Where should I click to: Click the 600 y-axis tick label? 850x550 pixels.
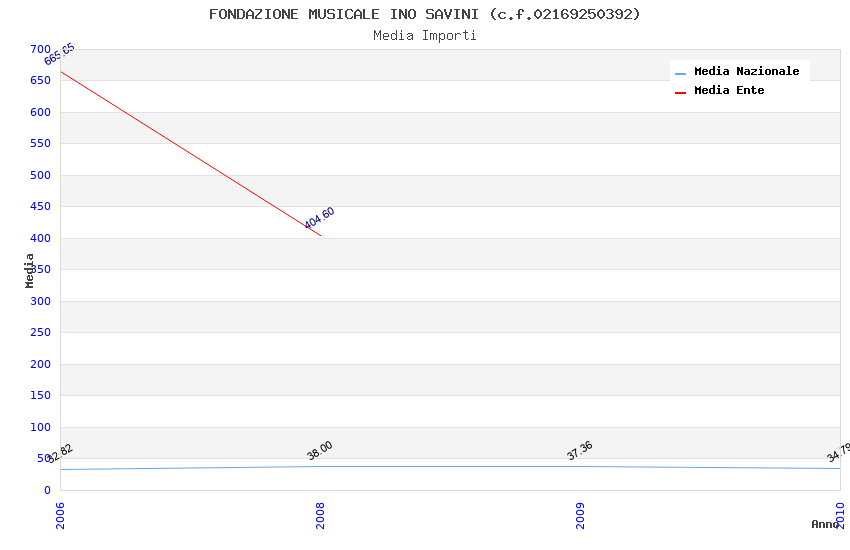click(41, 112)
